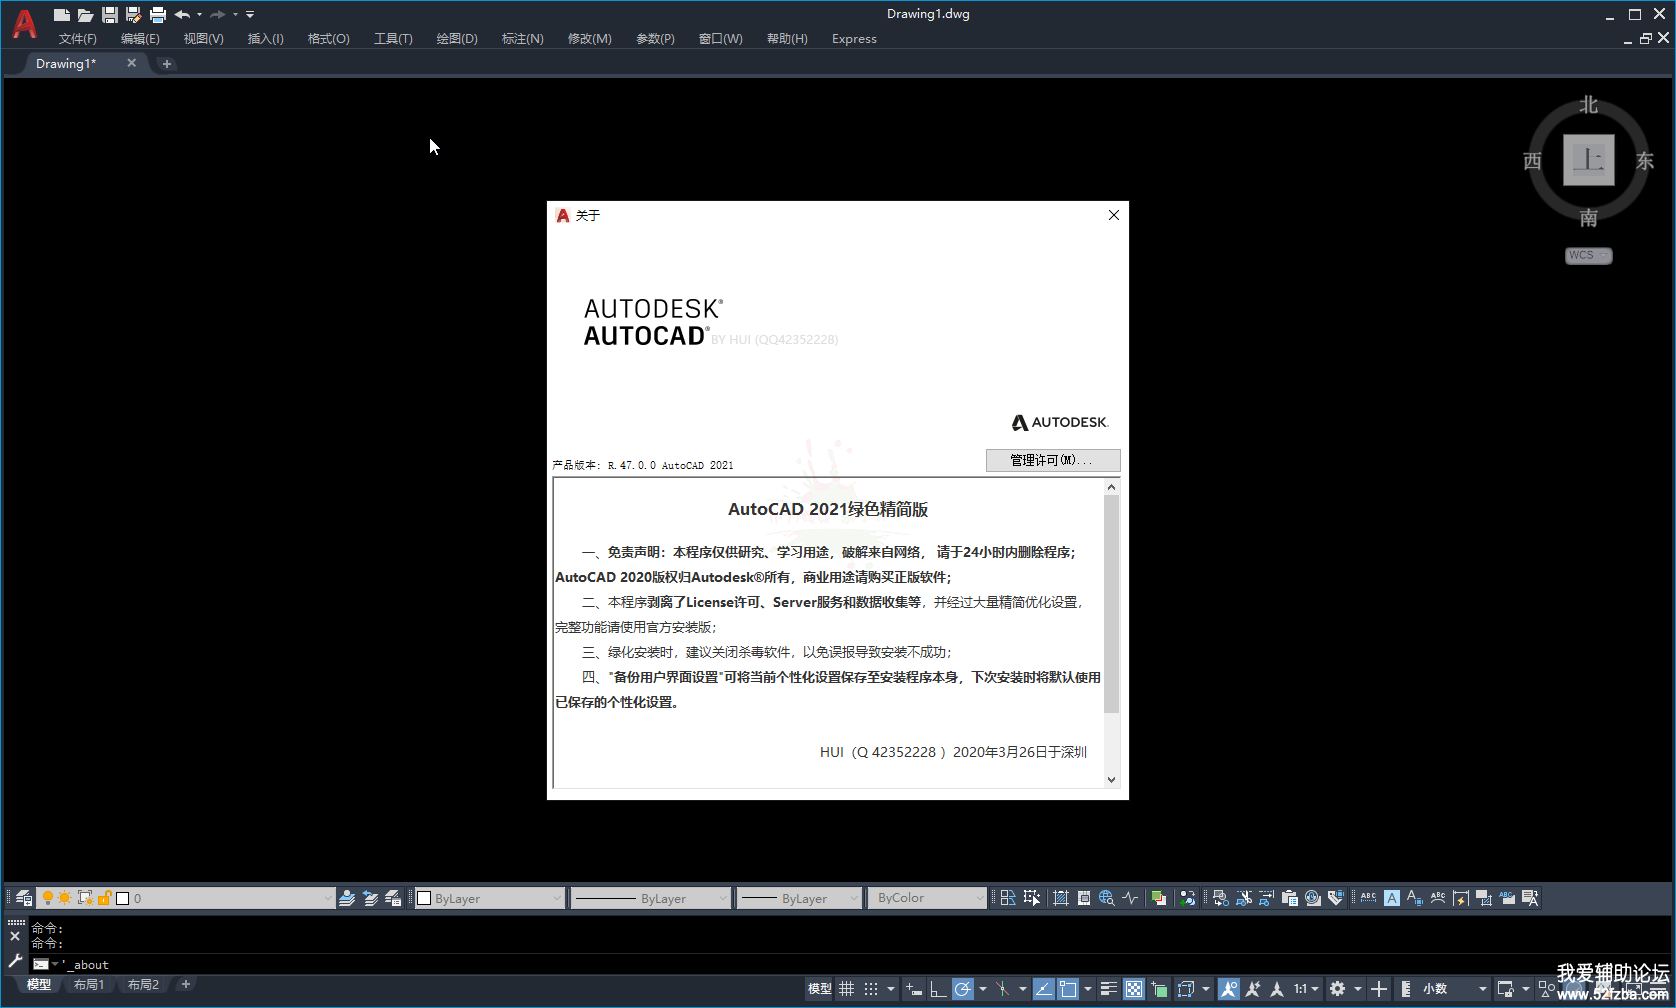This screenshot has width=1676, height=1008.
Task: Open the 修改(M) menu
Action: point(590,39)
